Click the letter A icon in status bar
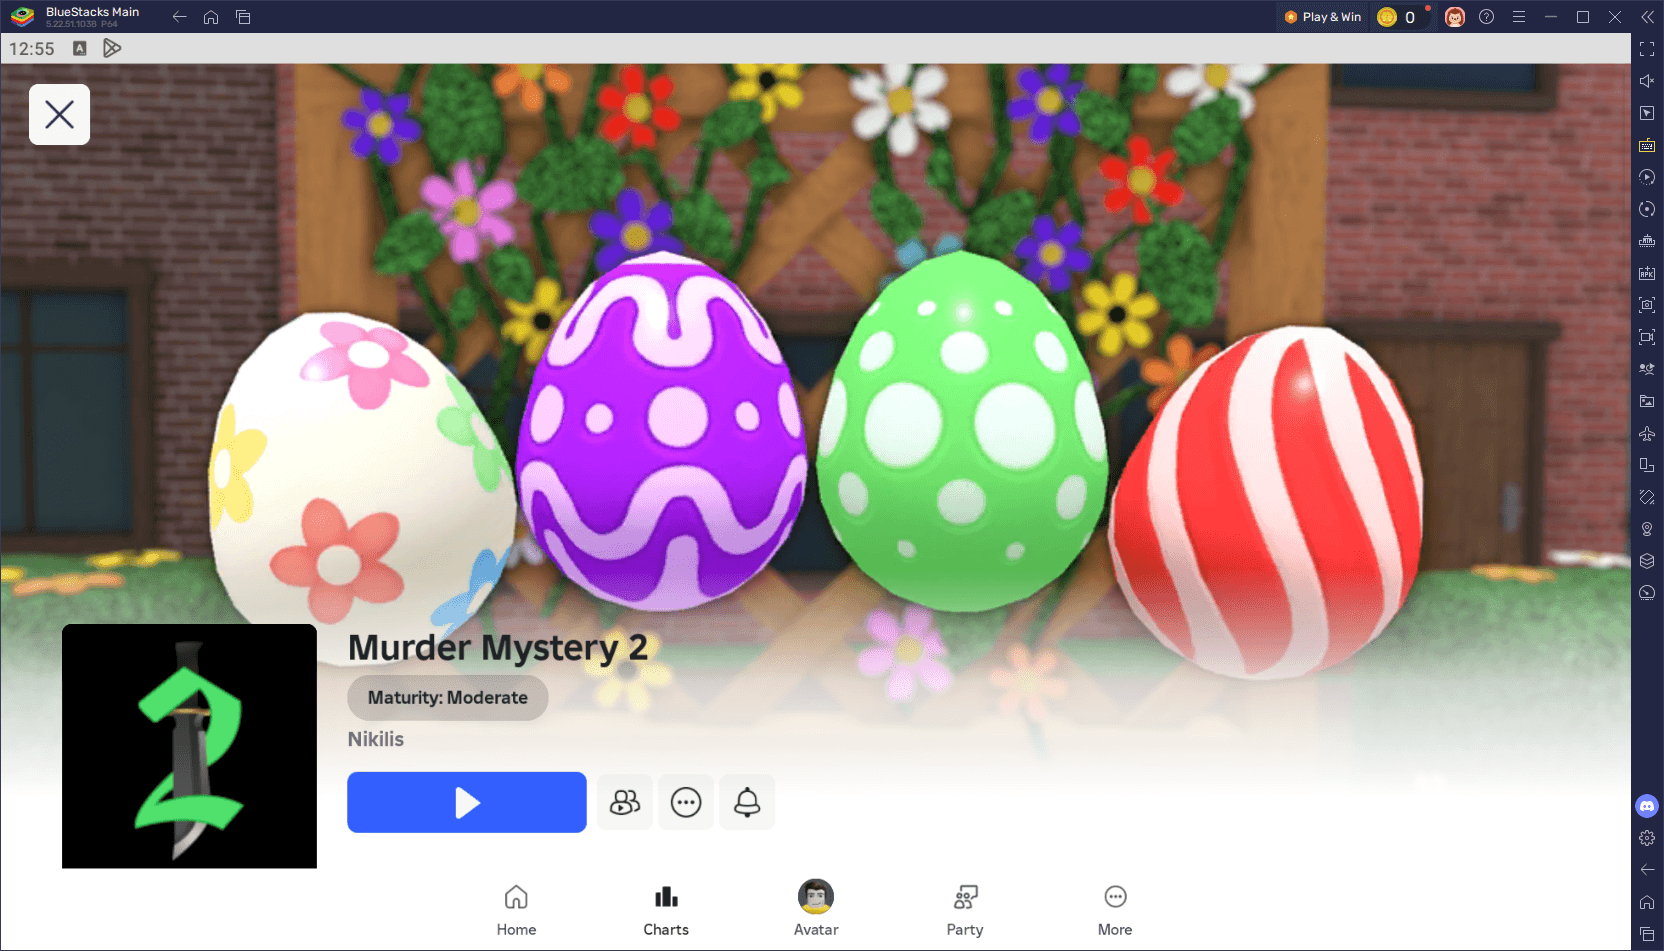The width and height of the screenshot is (1664, 951). (80, 48)
